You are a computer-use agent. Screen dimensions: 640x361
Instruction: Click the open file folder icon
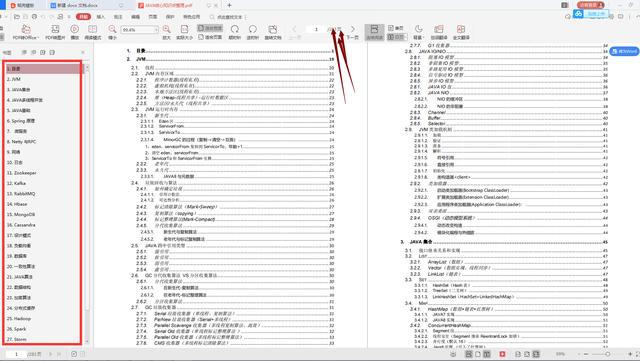click(17, 17)
